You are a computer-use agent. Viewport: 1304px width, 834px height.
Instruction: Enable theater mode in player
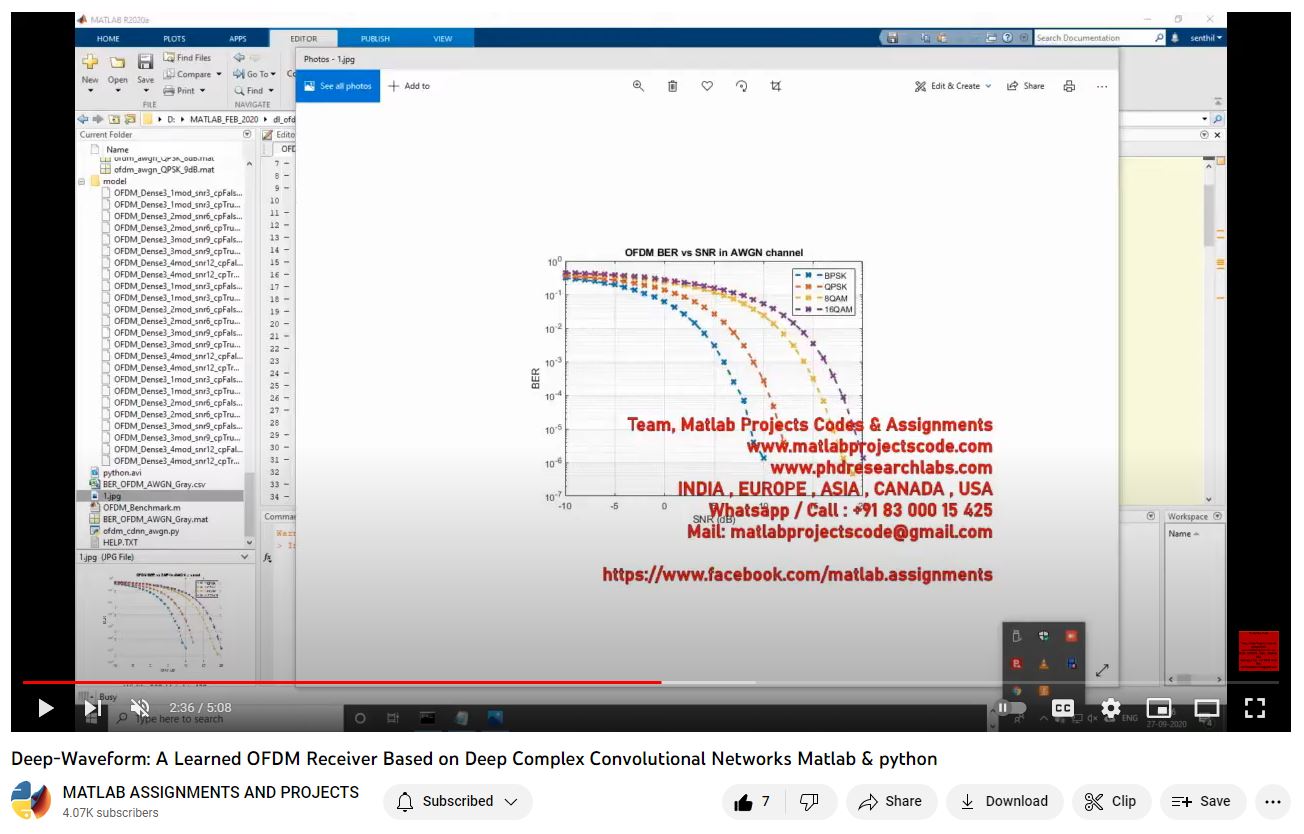[x=1207, y=708]
